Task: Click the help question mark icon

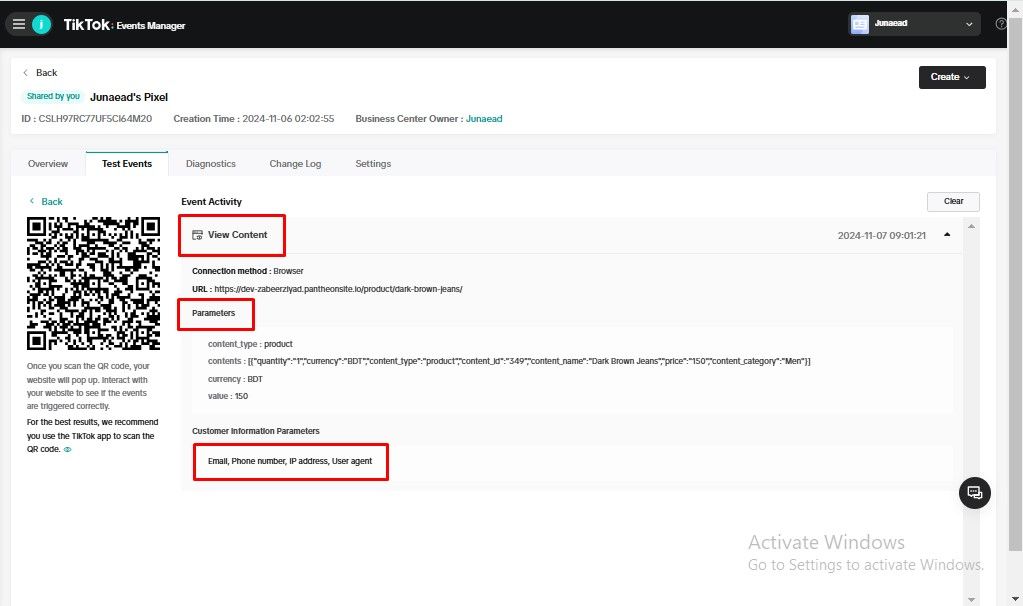Action: [x=1001, y=24]
